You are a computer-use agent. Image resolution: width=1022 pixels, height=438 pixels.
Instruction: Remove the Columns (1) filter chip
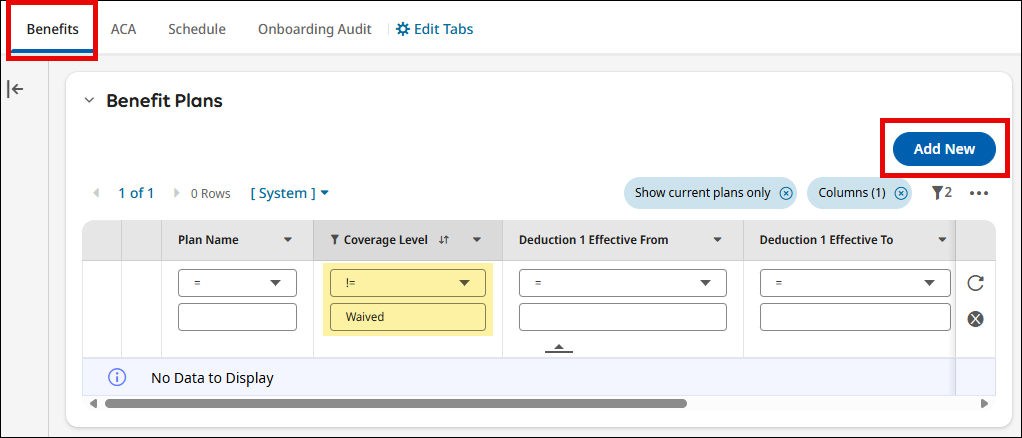point(901,193)
